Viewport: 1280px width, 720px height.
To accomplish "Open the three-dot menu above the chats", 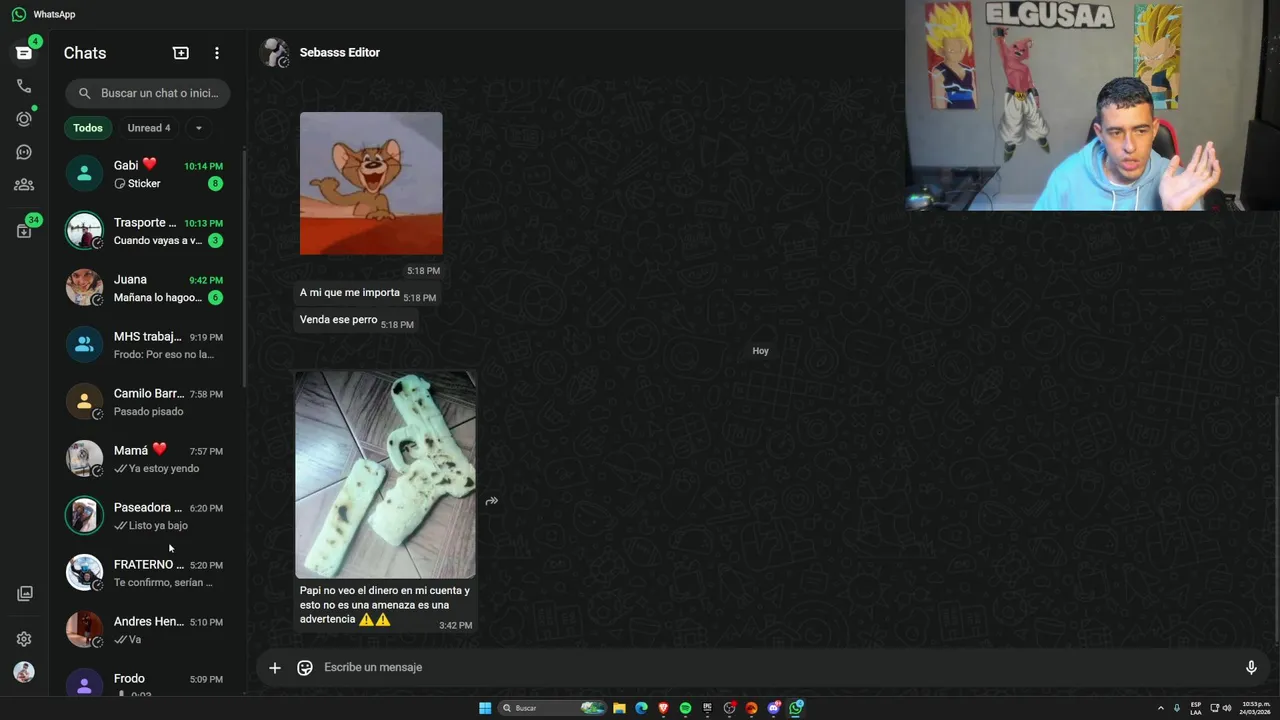I will click(x=217, y=53).
